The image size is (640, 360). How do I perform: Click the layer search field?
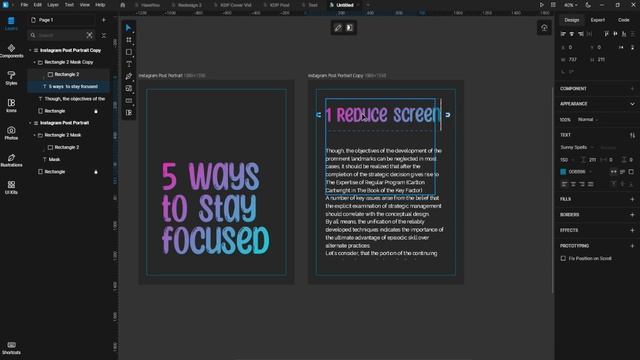coord(61,36)
